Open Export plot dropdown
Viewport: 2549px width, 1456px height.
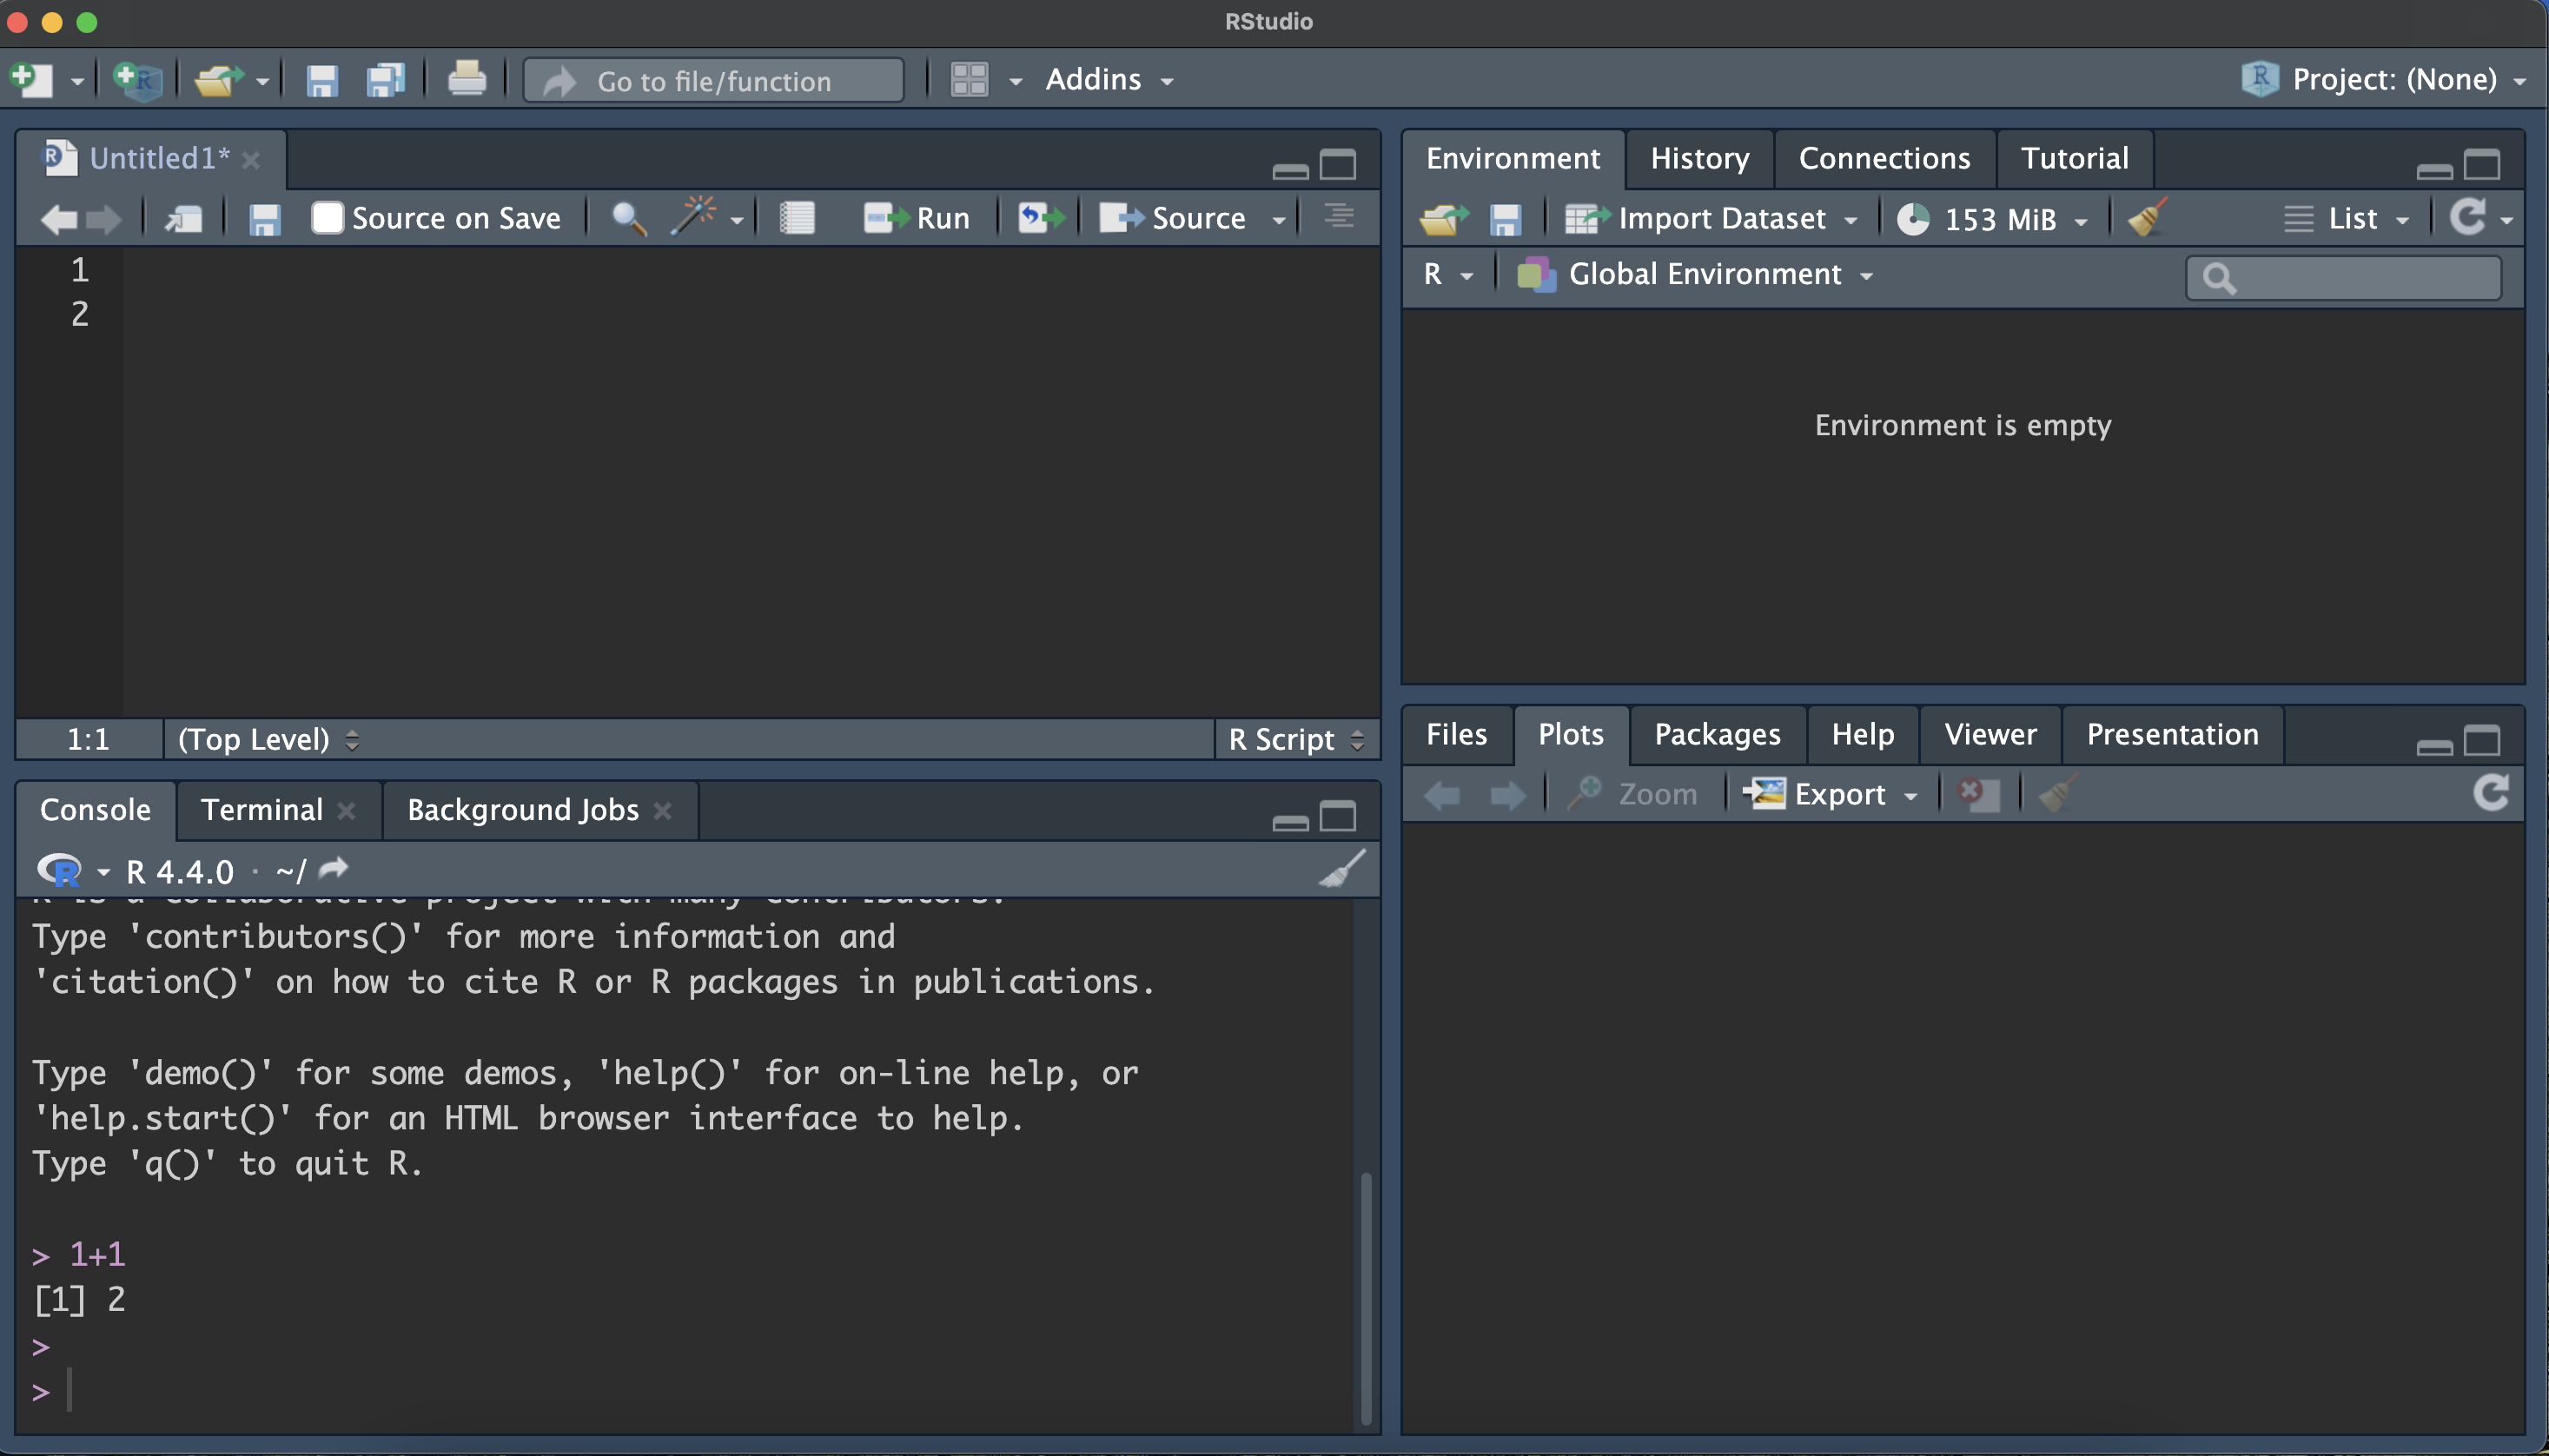coord(1830,794)
